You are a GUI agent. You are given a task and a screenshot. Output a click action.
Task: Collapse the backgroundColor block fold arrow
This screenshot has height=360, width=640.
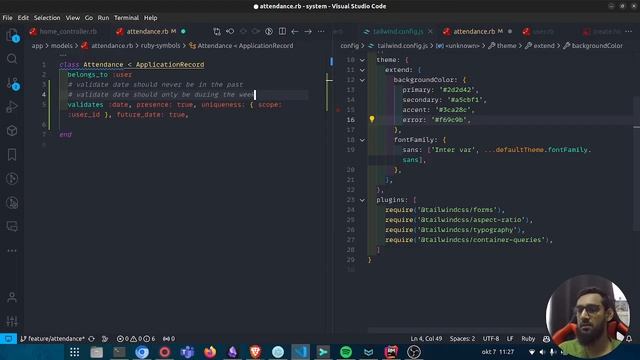coord(362,80)
